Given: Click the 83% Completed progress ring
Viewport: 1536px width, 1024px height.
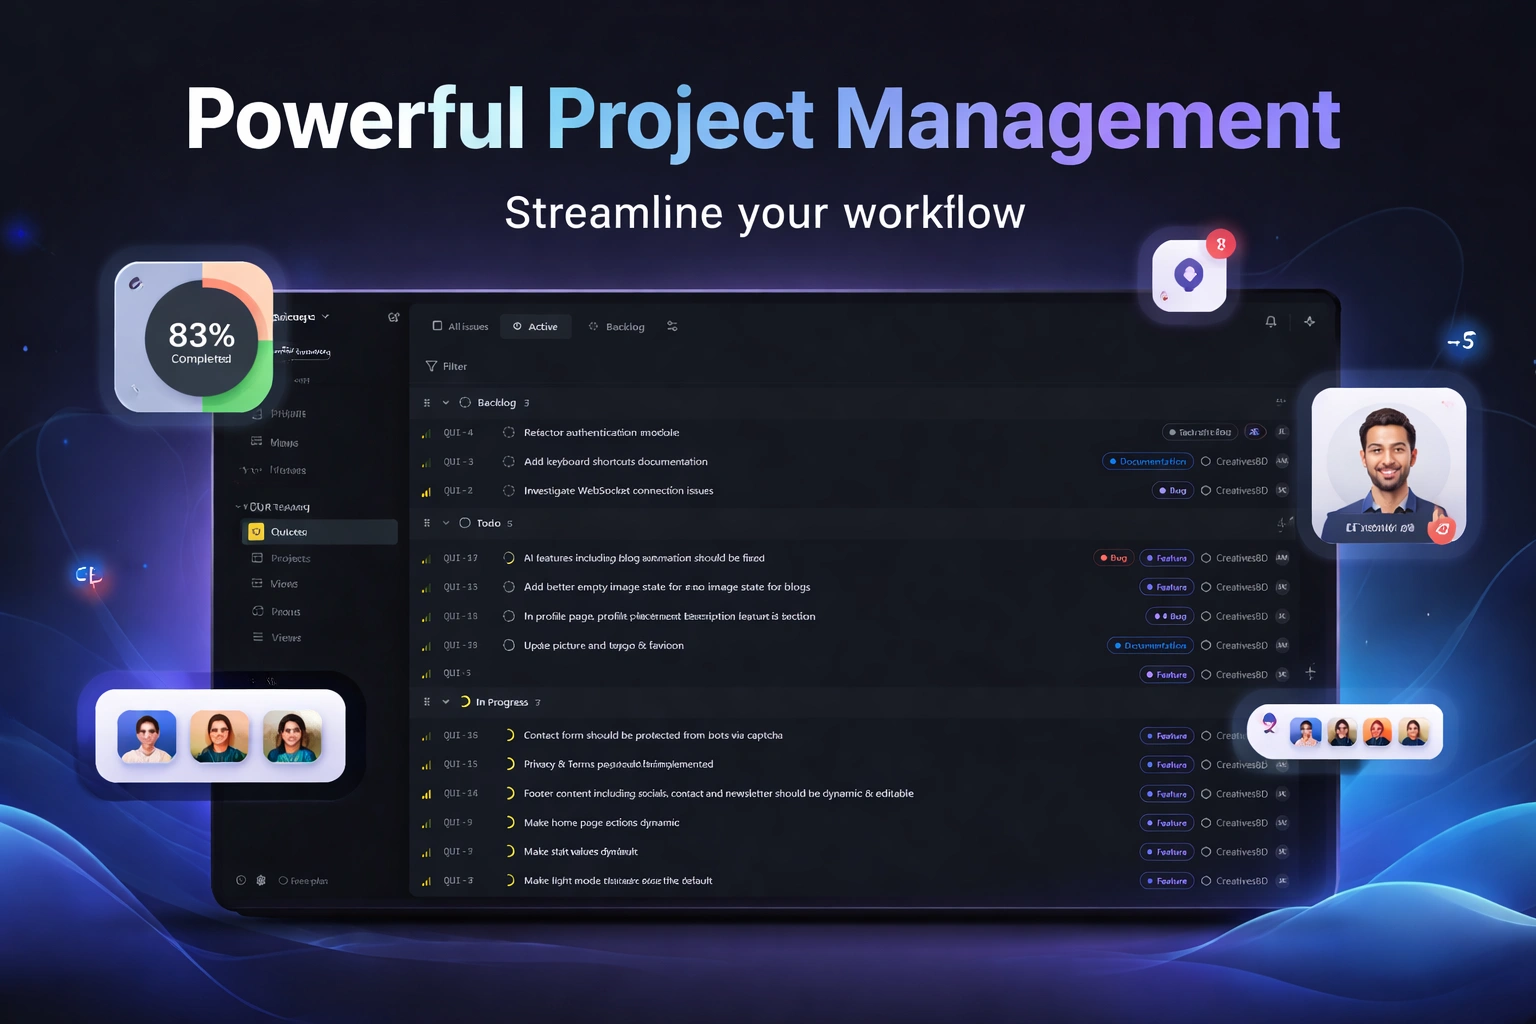Looking at the screenshot, I should 201,340.
